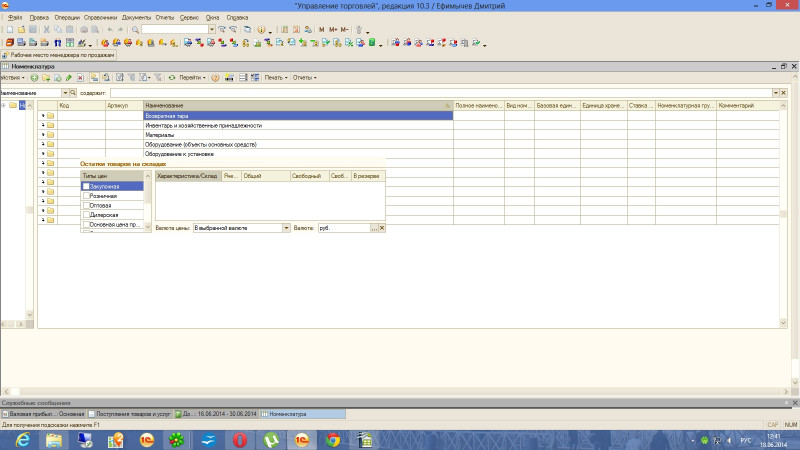
Task: Click Рабочее место менеджера по продажам button
Action: tap(59, 55)
